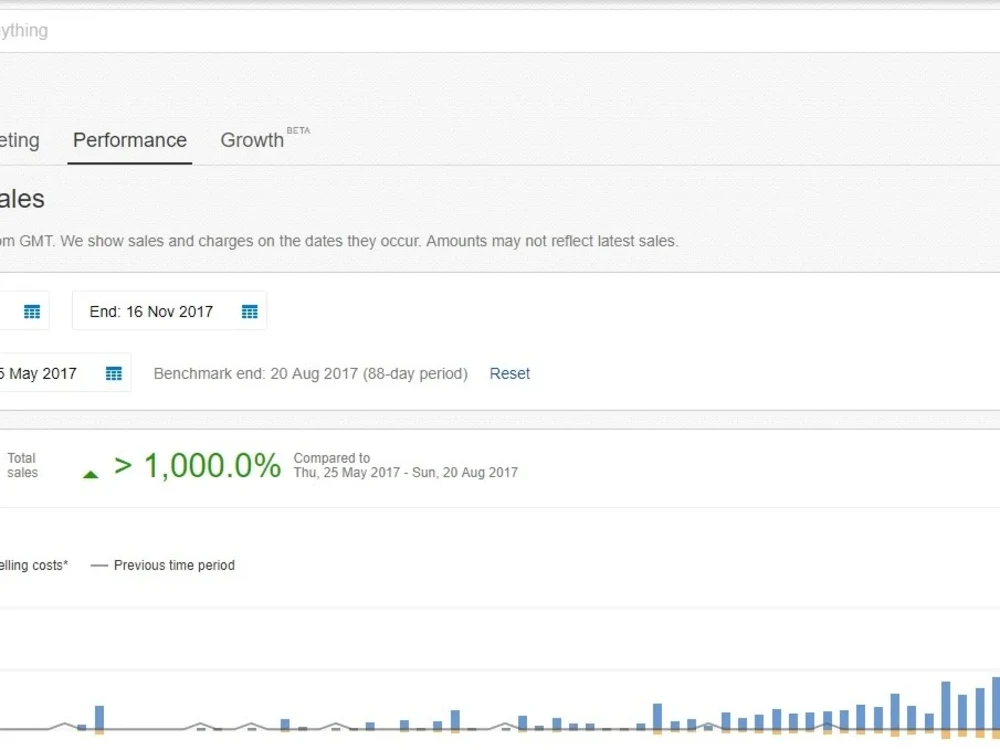The height and width of the screenshot is (750, 1000).
Task: Click the GMT sales and charges notice text
Action: click(x=339, y=241)
